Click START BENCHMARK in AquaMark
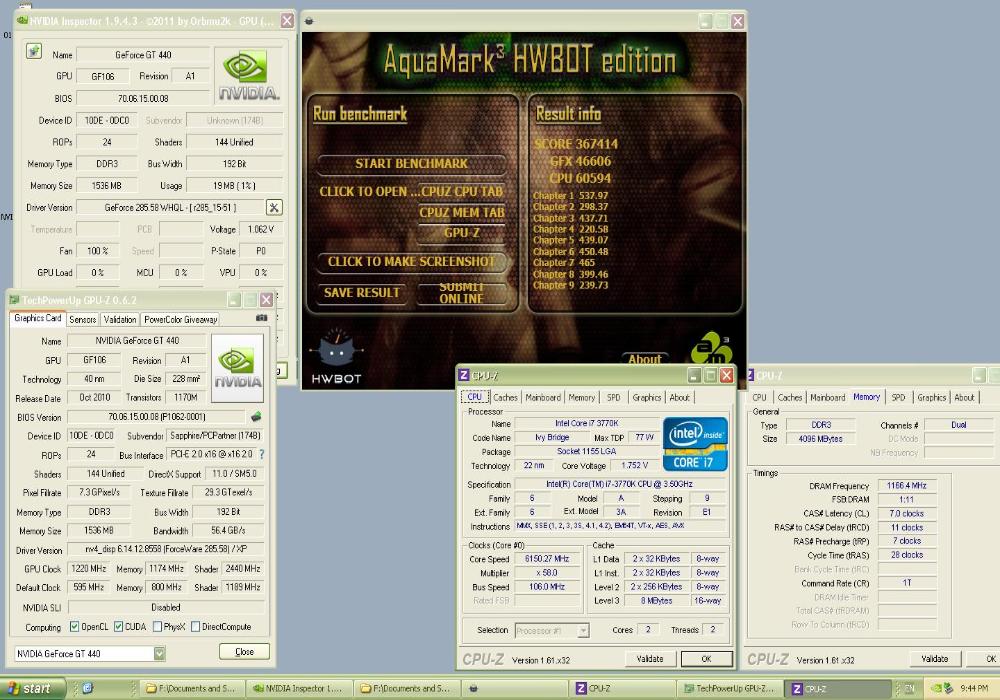Screen dimensions: 1000x700 point(411,164)
